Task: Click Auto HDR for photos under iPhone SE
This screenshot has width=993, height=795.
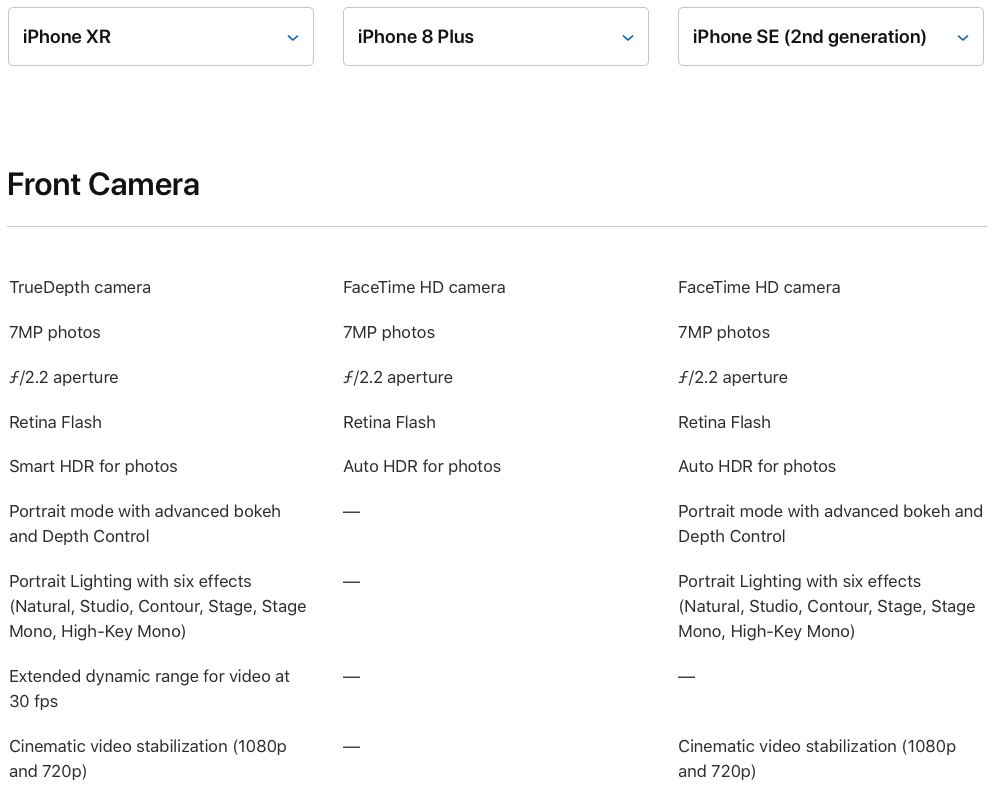Action: pyautogui.click(x=757, y=467)
